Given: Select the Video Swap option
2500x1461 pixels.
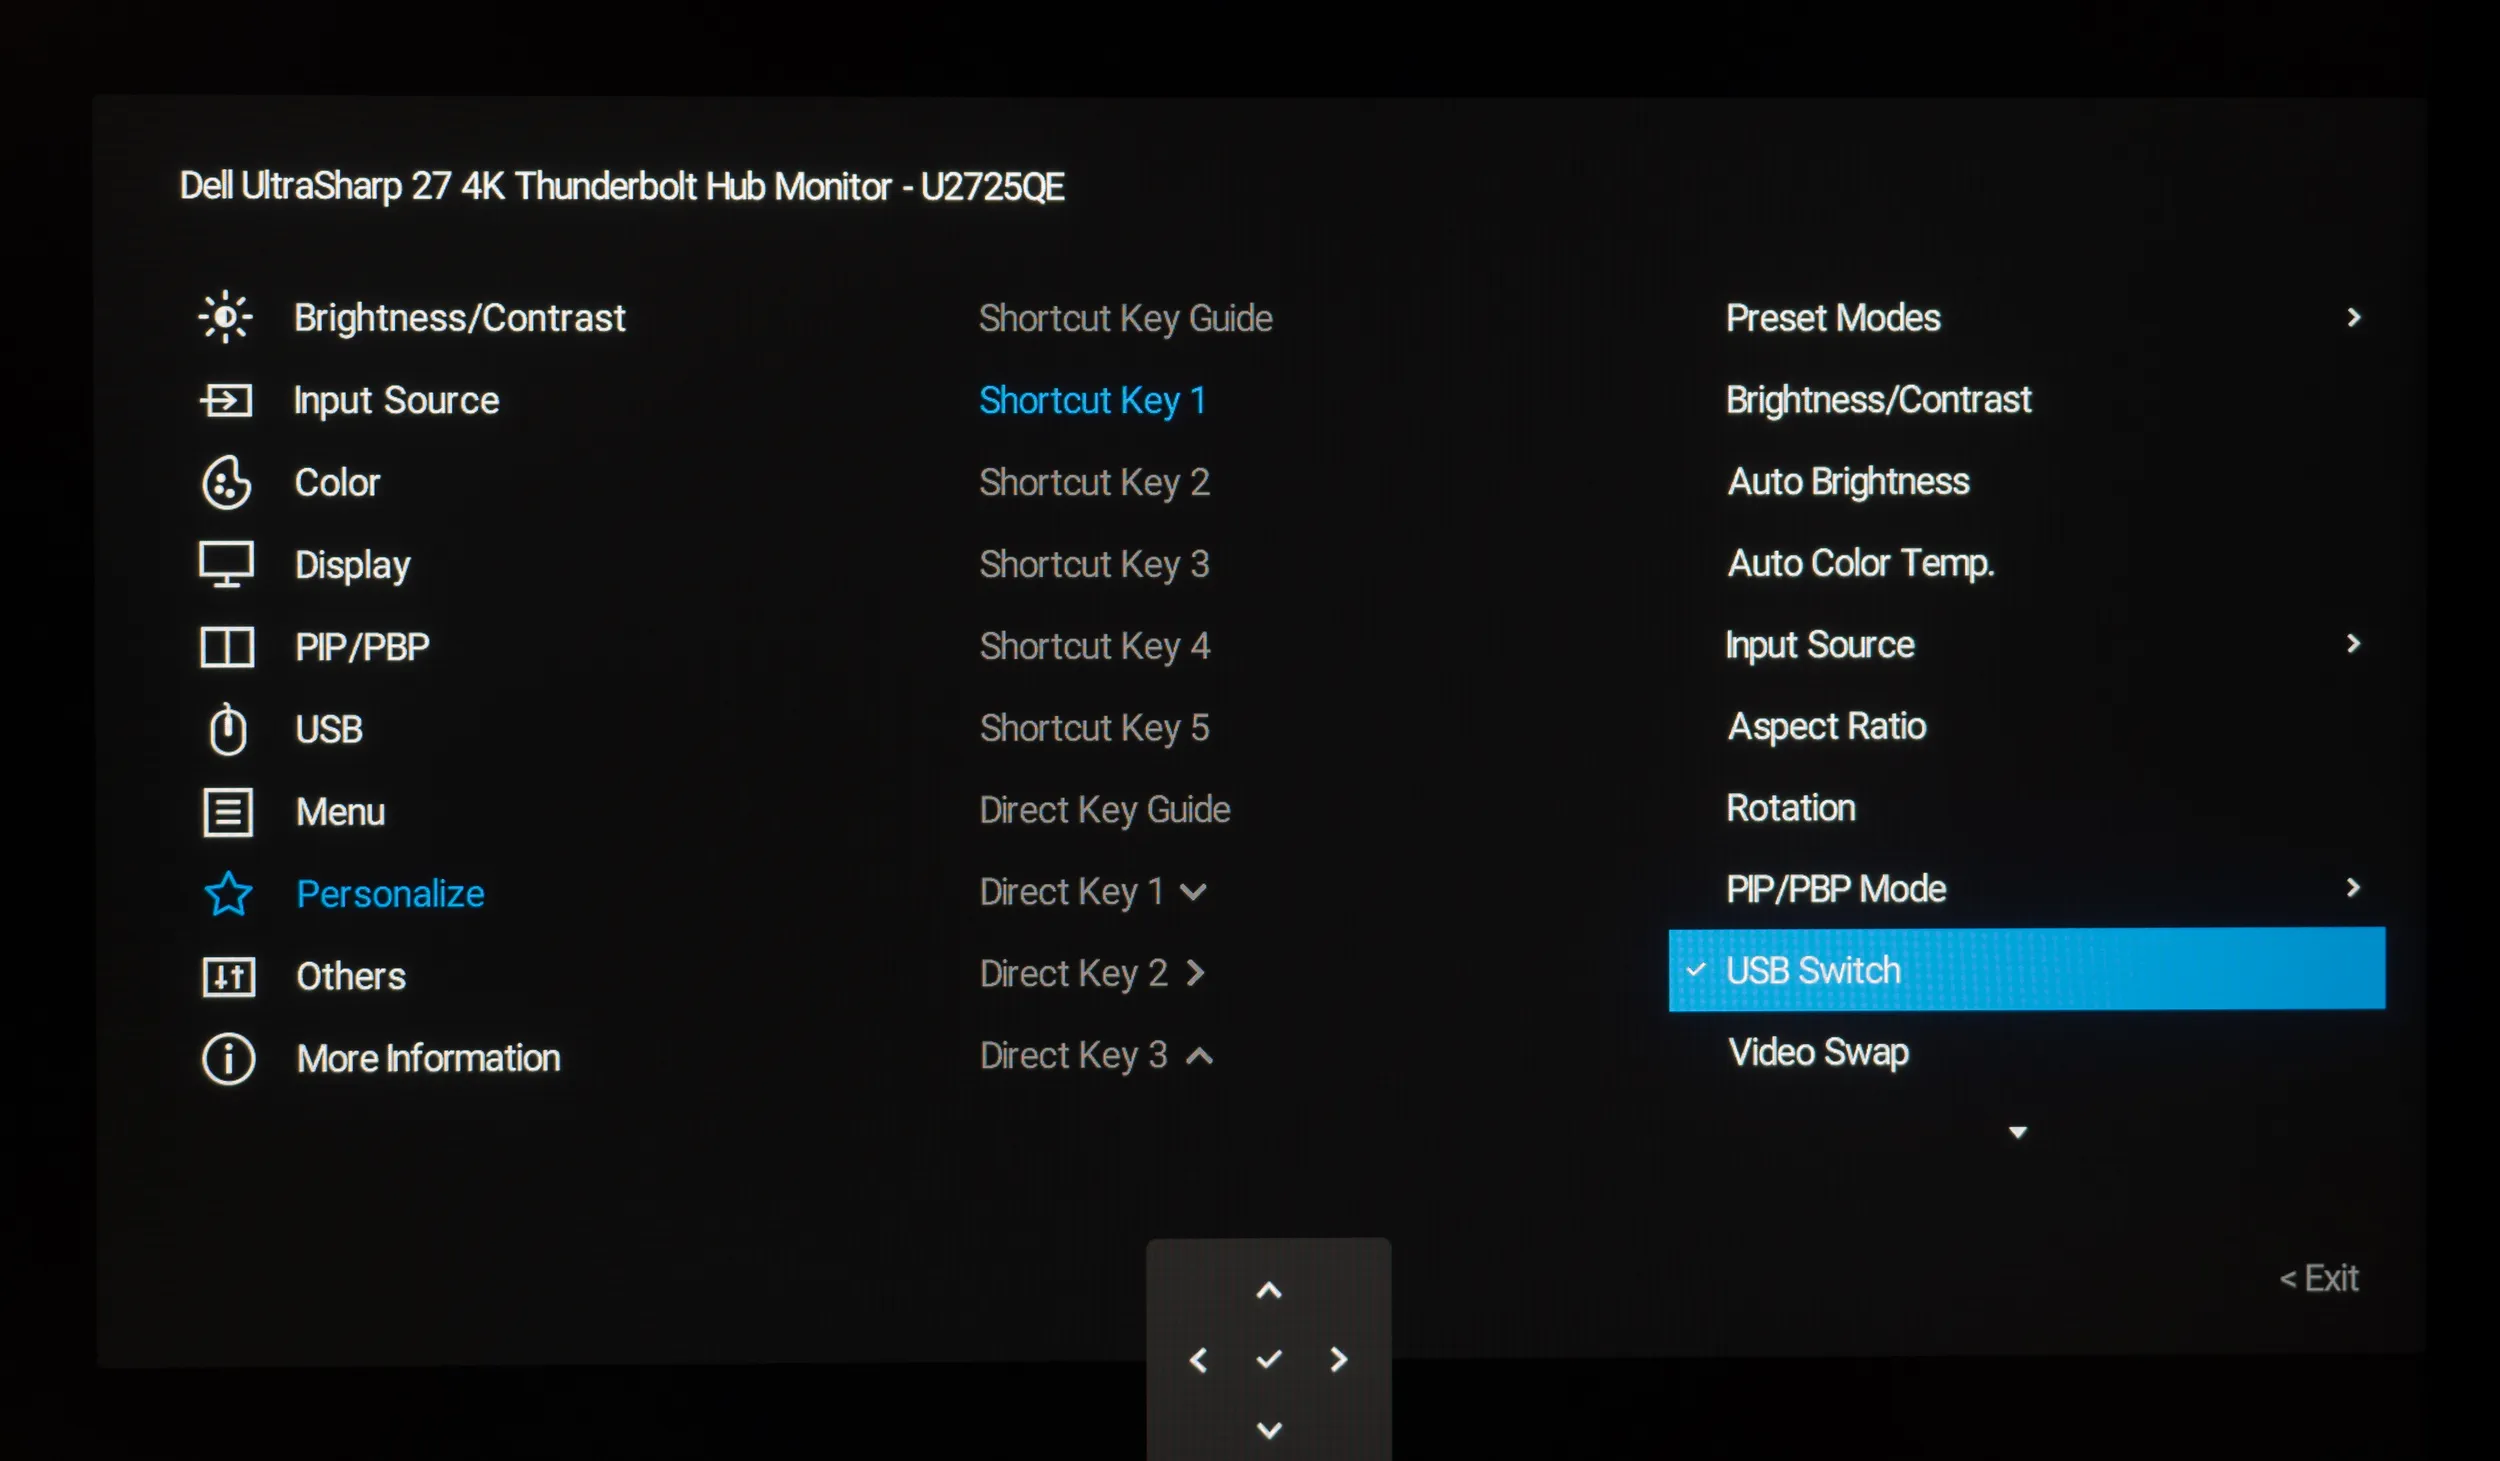Looking at the screenshot, I should (1818, 1052).
